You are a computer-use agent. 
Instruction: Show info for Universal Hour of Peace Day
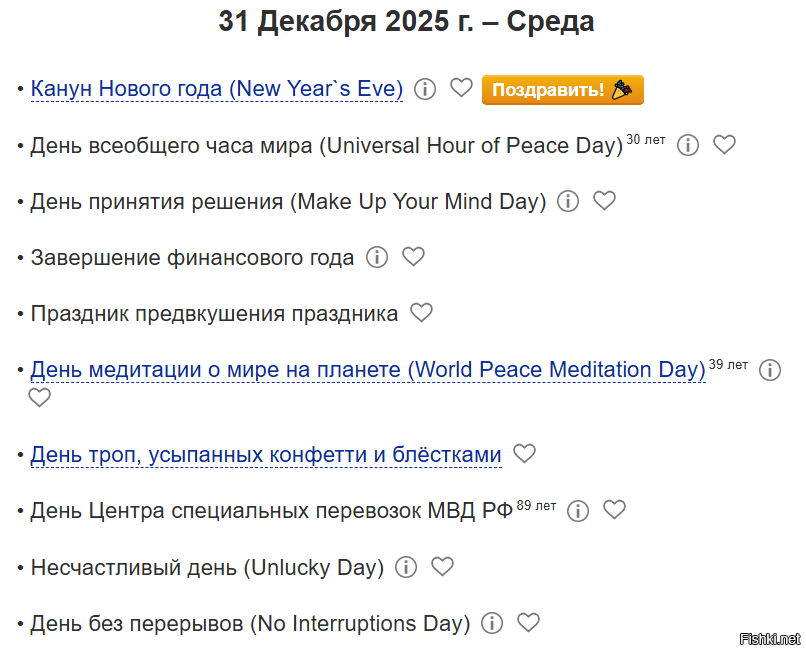coord(688,145)
